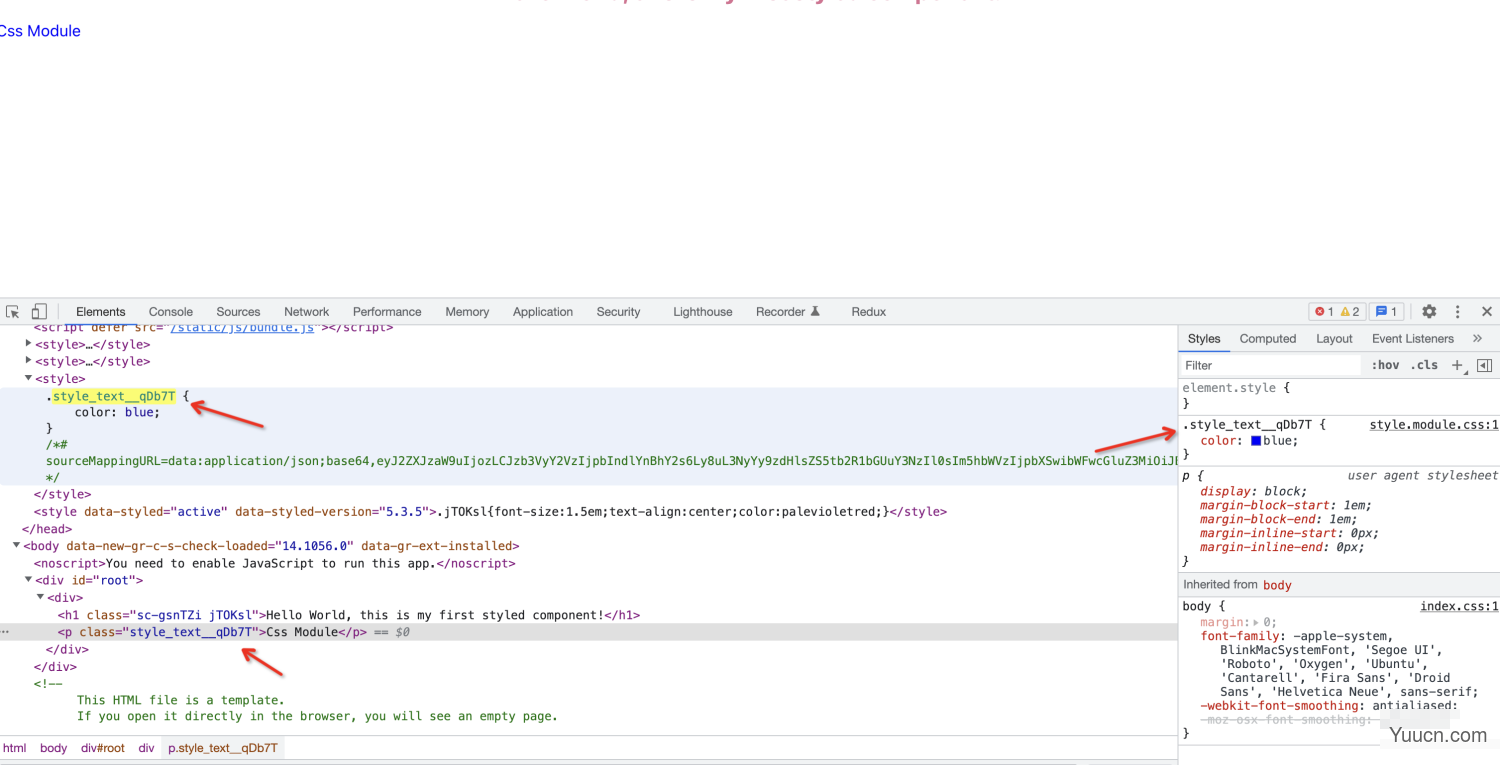1500x765 pixels.
Task: Open the blue issues counter badge
Action: pyautogui.click(x=1386, y=312)
